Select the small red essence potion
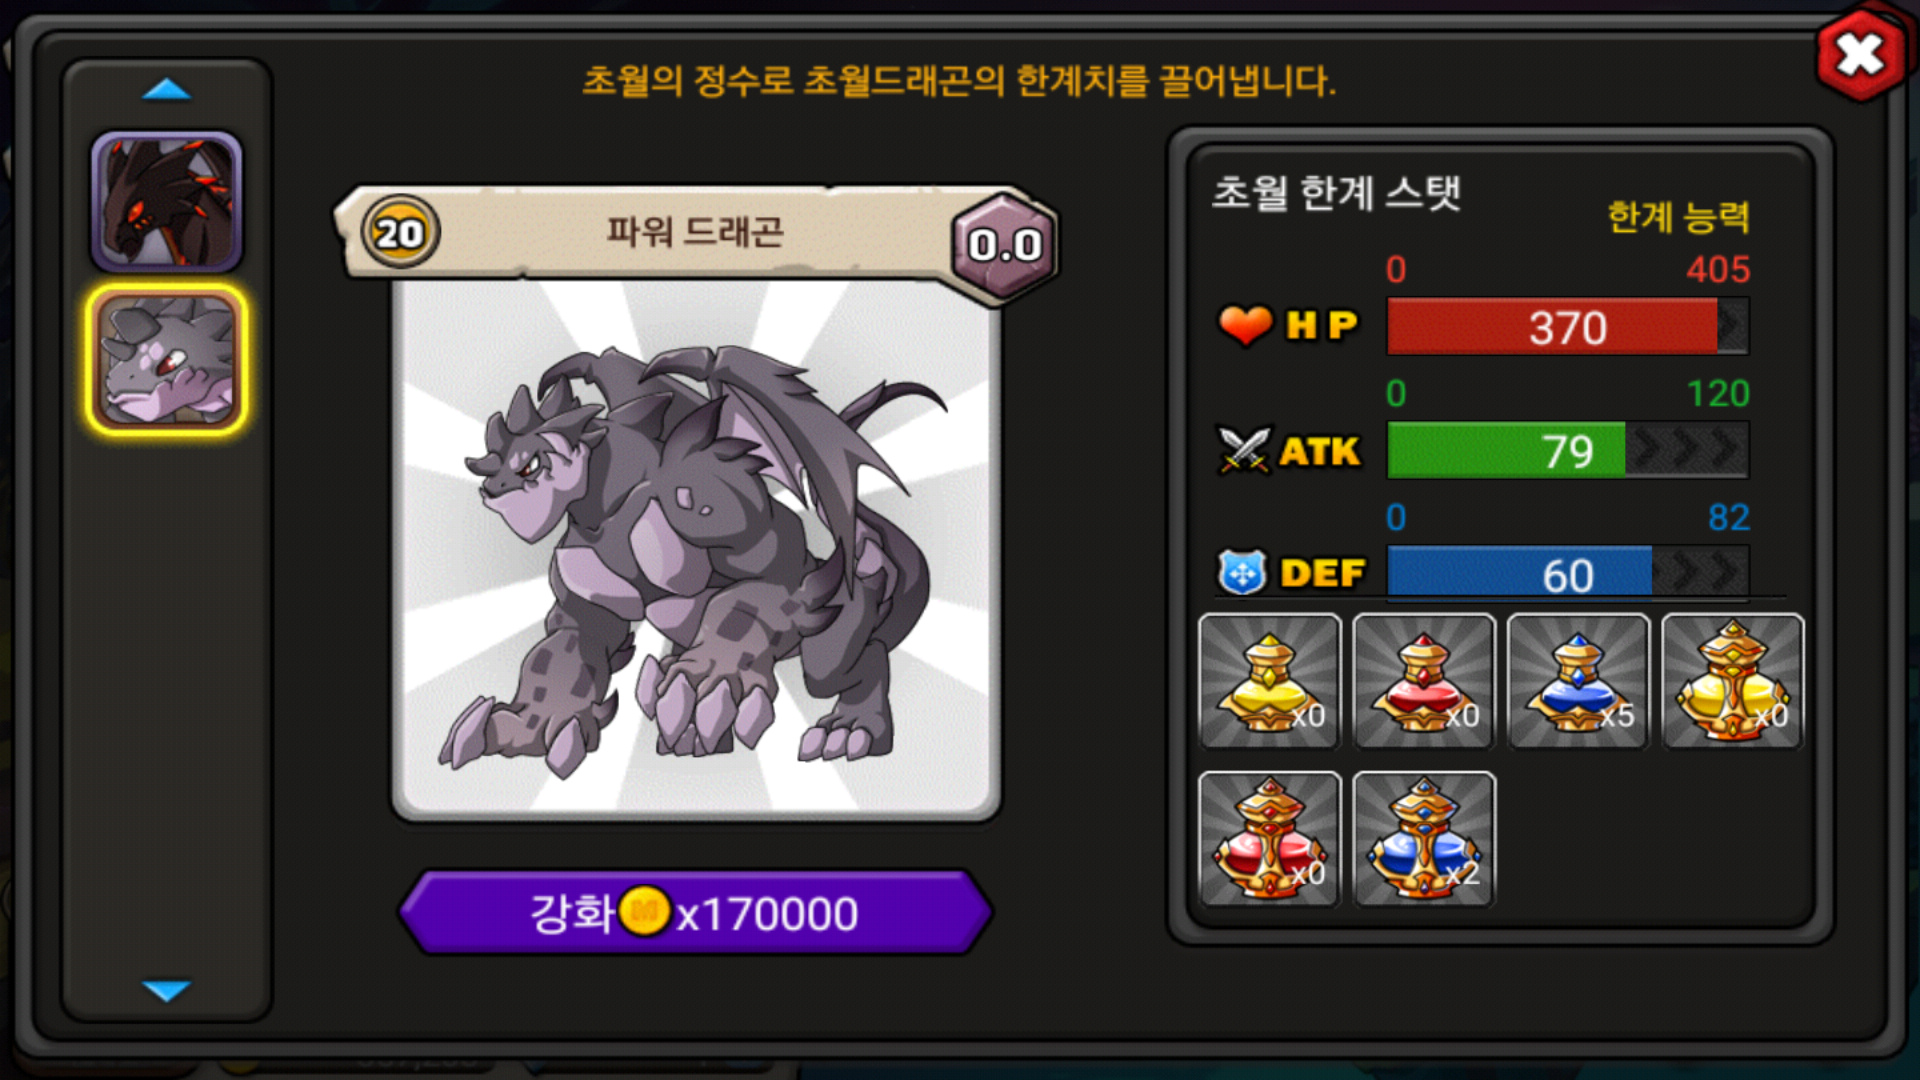 click(x=1423, y=681)
